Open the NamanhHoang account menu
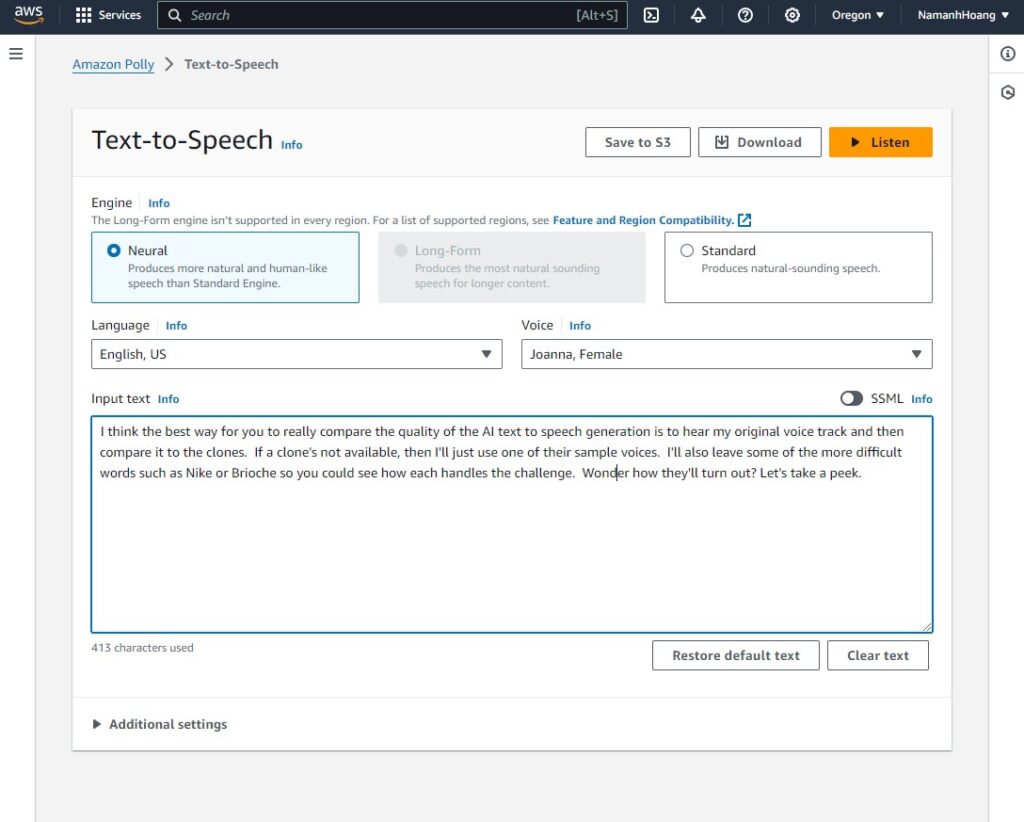Screen dimensions: 1024x822 tap(963, 15)
